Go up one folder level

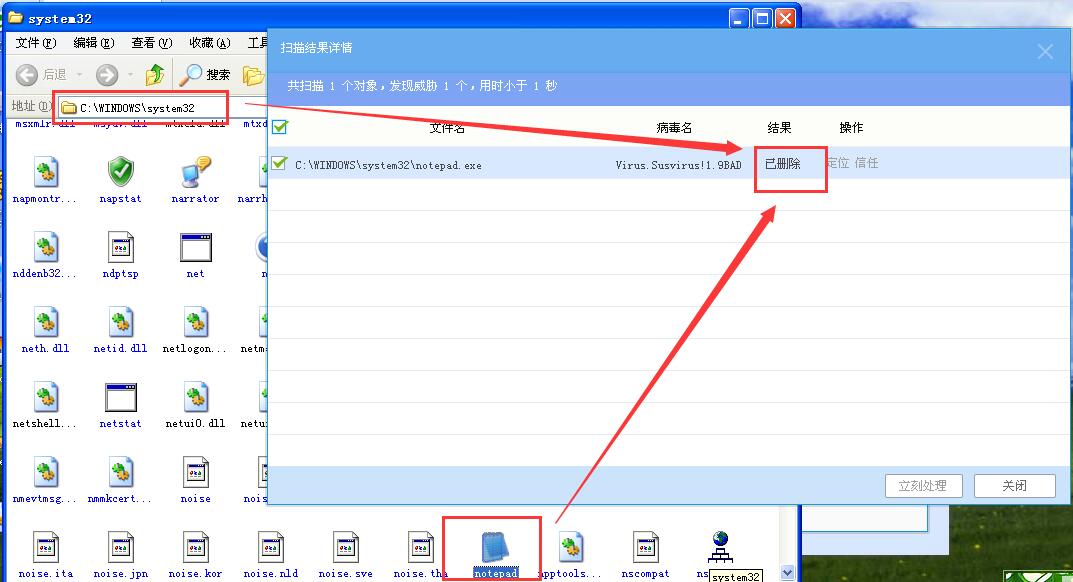[155, 74]
